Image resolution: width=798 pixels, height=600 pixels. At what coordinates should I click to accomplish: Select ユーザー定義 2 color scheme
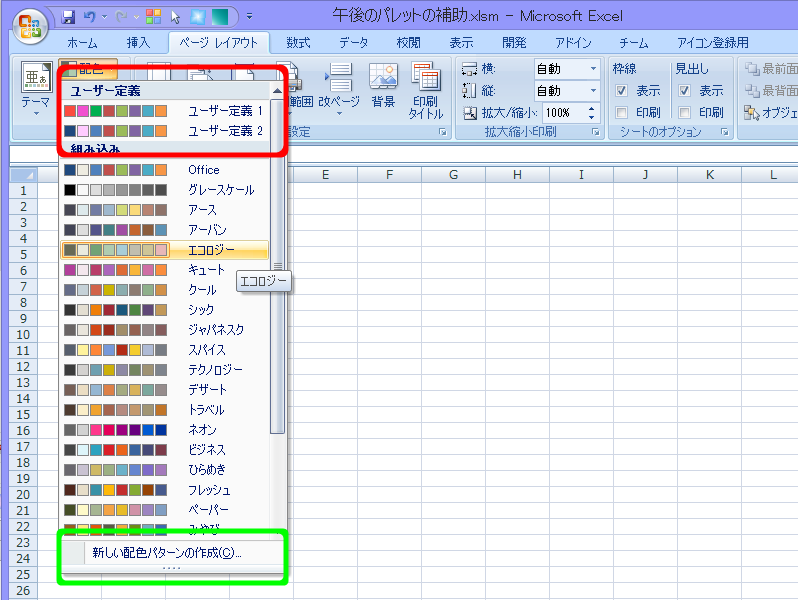(x=164, y=131)
